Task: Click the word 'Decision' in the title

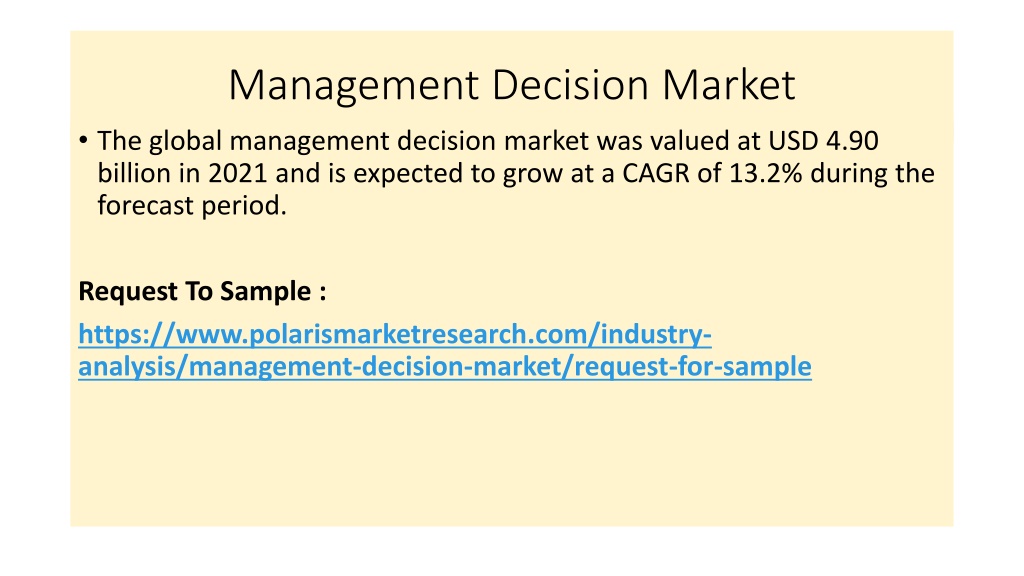Action: (x=570, y=85)
